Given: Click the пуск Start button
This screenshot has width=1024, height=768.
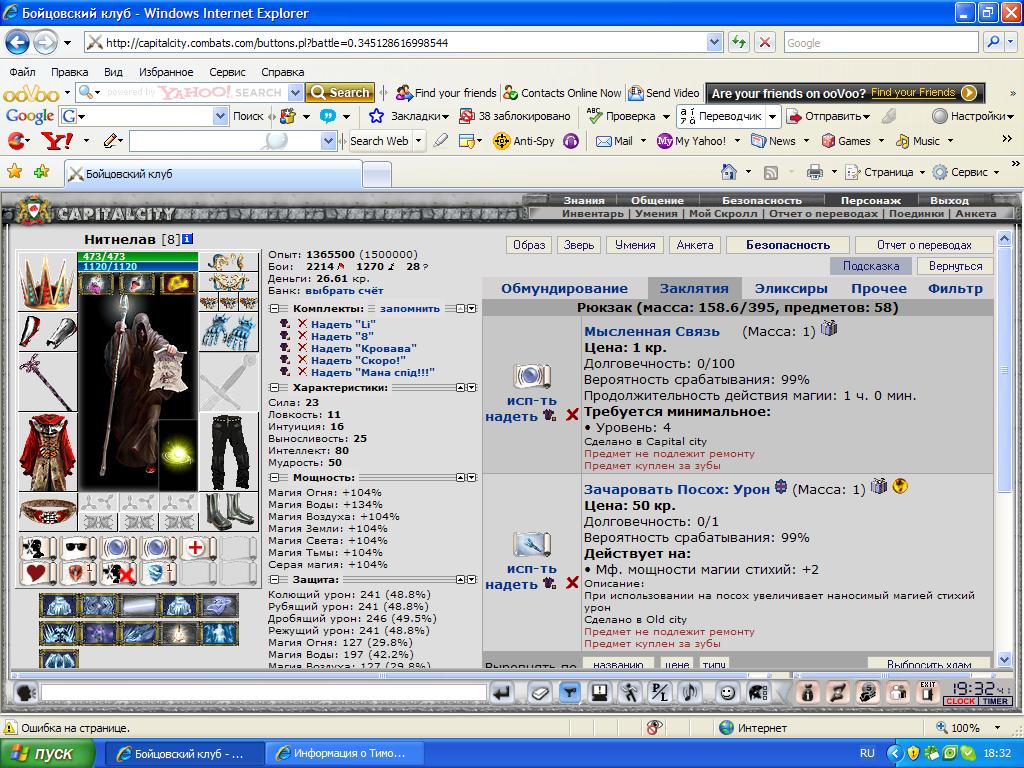Looking at the screenshot, I should (x=46, y=753).
